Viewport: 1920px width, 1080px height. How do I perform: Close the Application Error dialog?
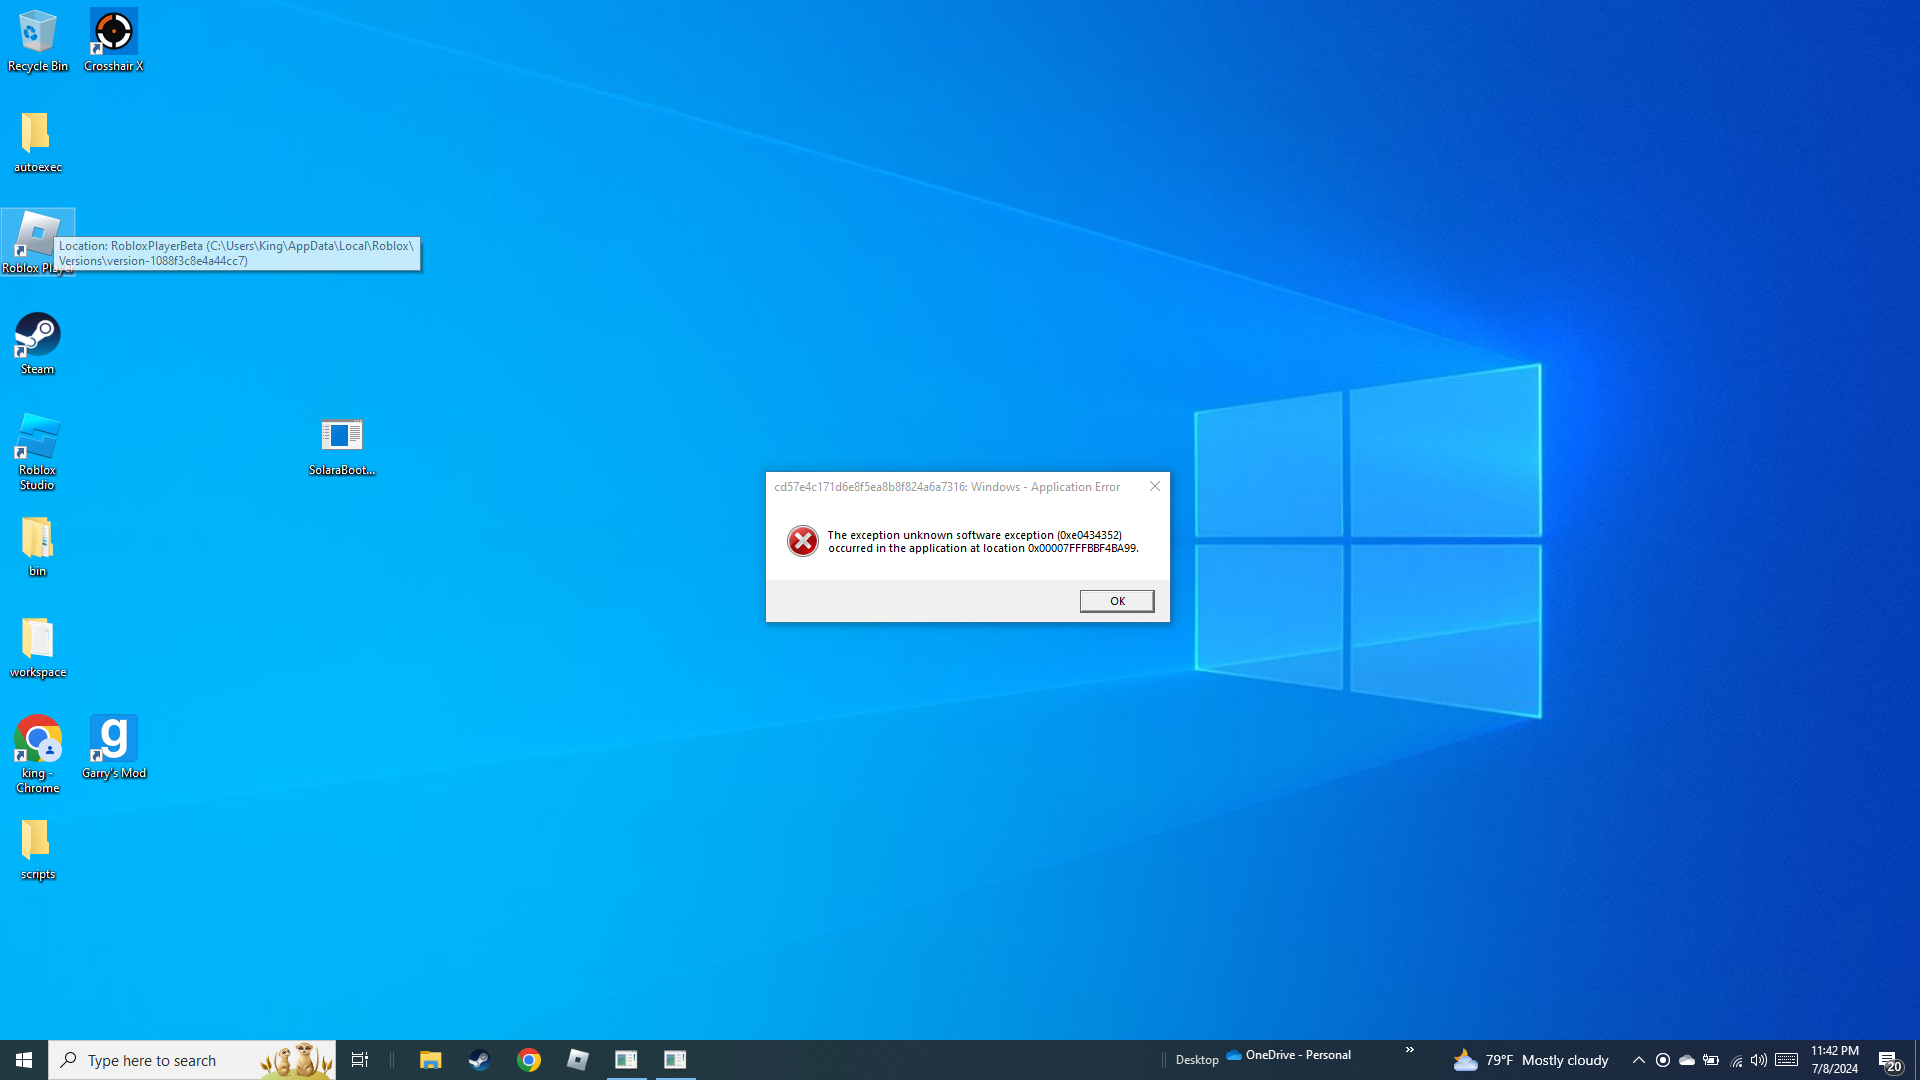click(1154, 486)
